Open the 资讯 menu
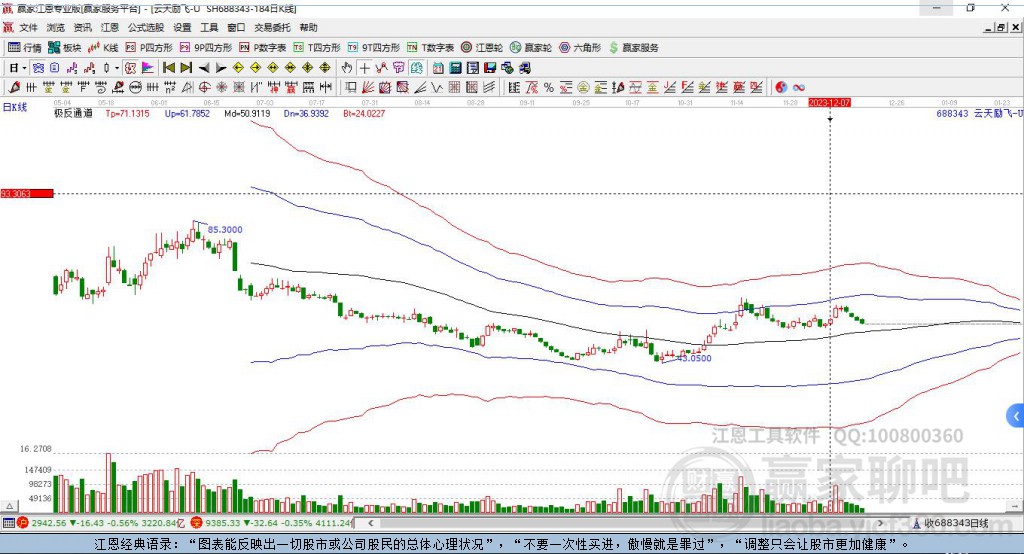Image resolution: width=1024 pixels, height=554 pixels. (82, 27)
